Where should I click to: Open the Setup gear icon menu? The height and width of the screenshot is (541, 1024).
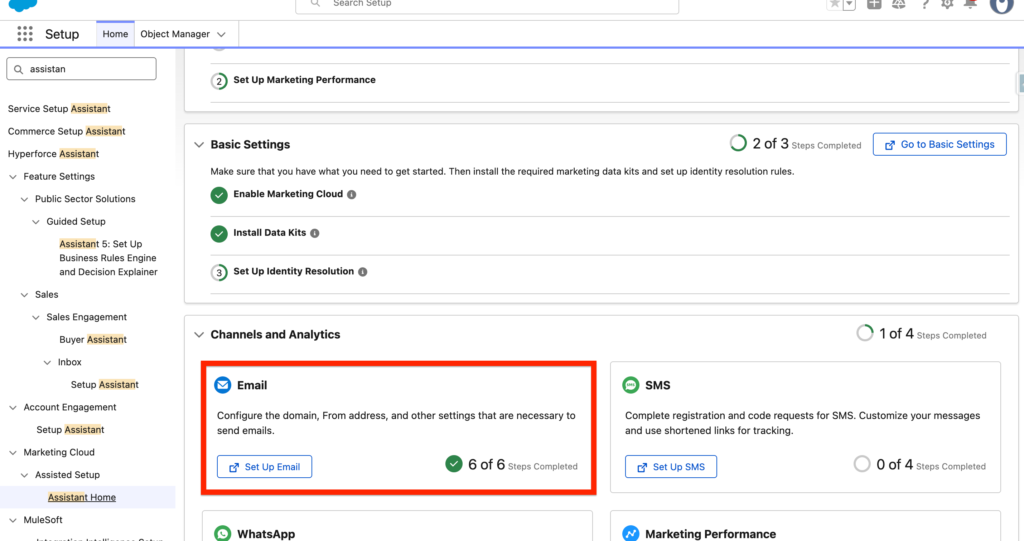(x=947, y=4)
